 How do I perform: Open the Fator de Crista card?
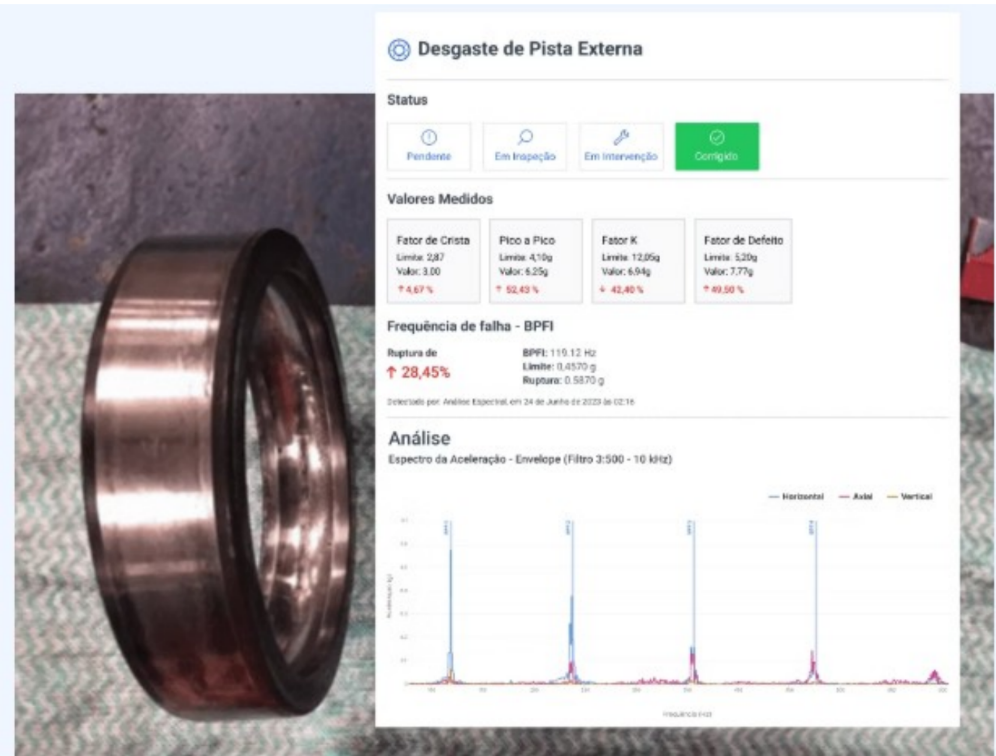coord(434,261)
